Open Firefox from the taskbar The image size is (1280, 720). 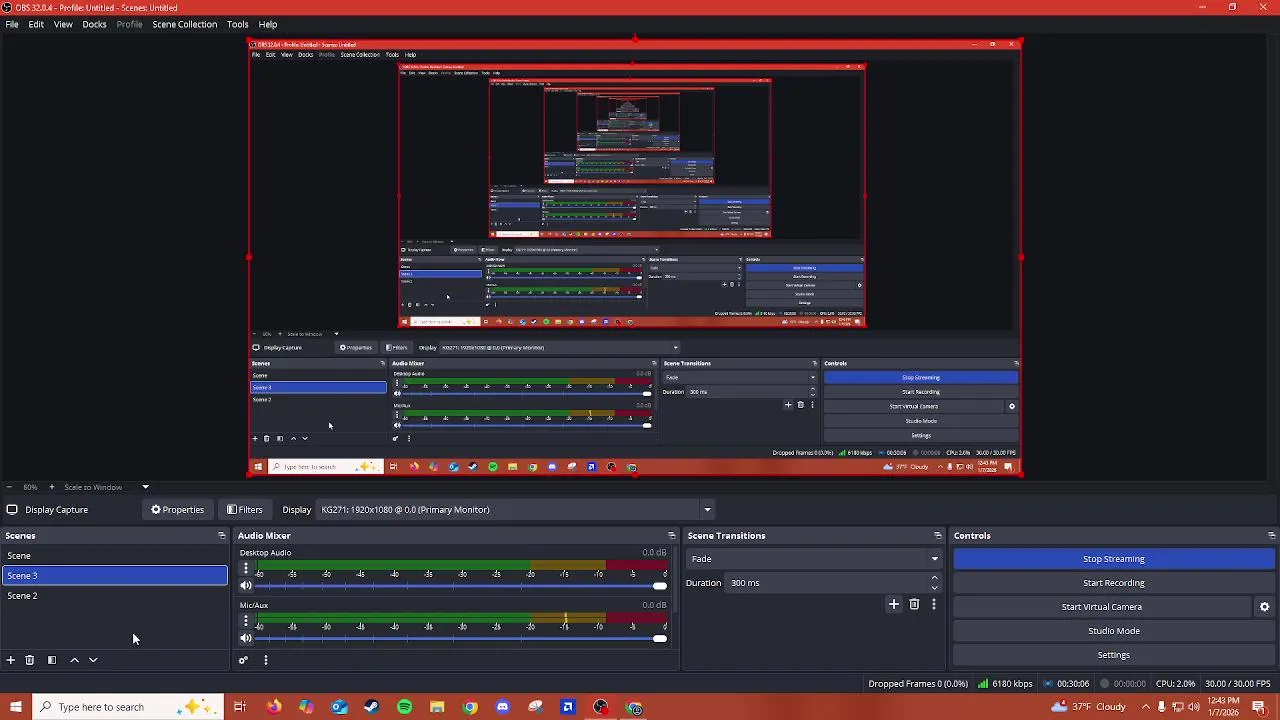tap(274, 707)
